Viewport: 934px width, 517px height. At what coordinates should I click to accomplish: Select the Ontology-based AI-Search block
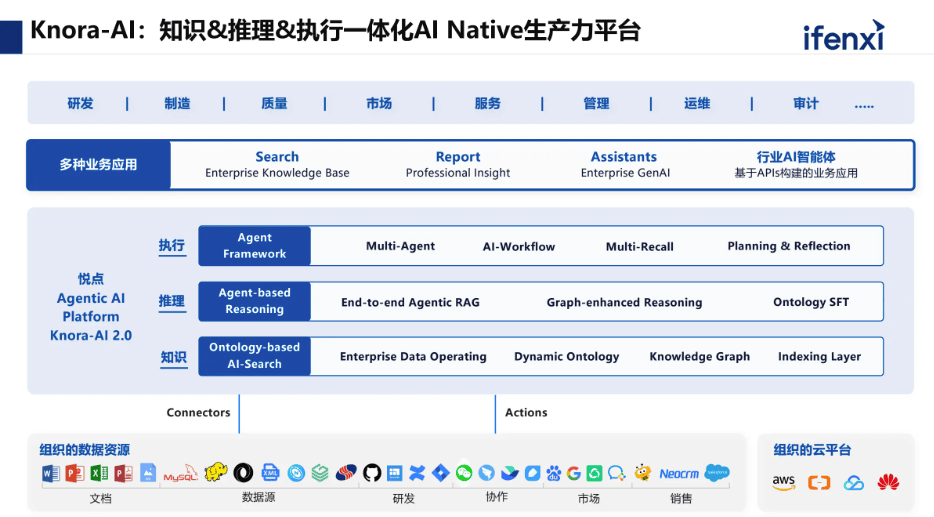coord(254,356)
